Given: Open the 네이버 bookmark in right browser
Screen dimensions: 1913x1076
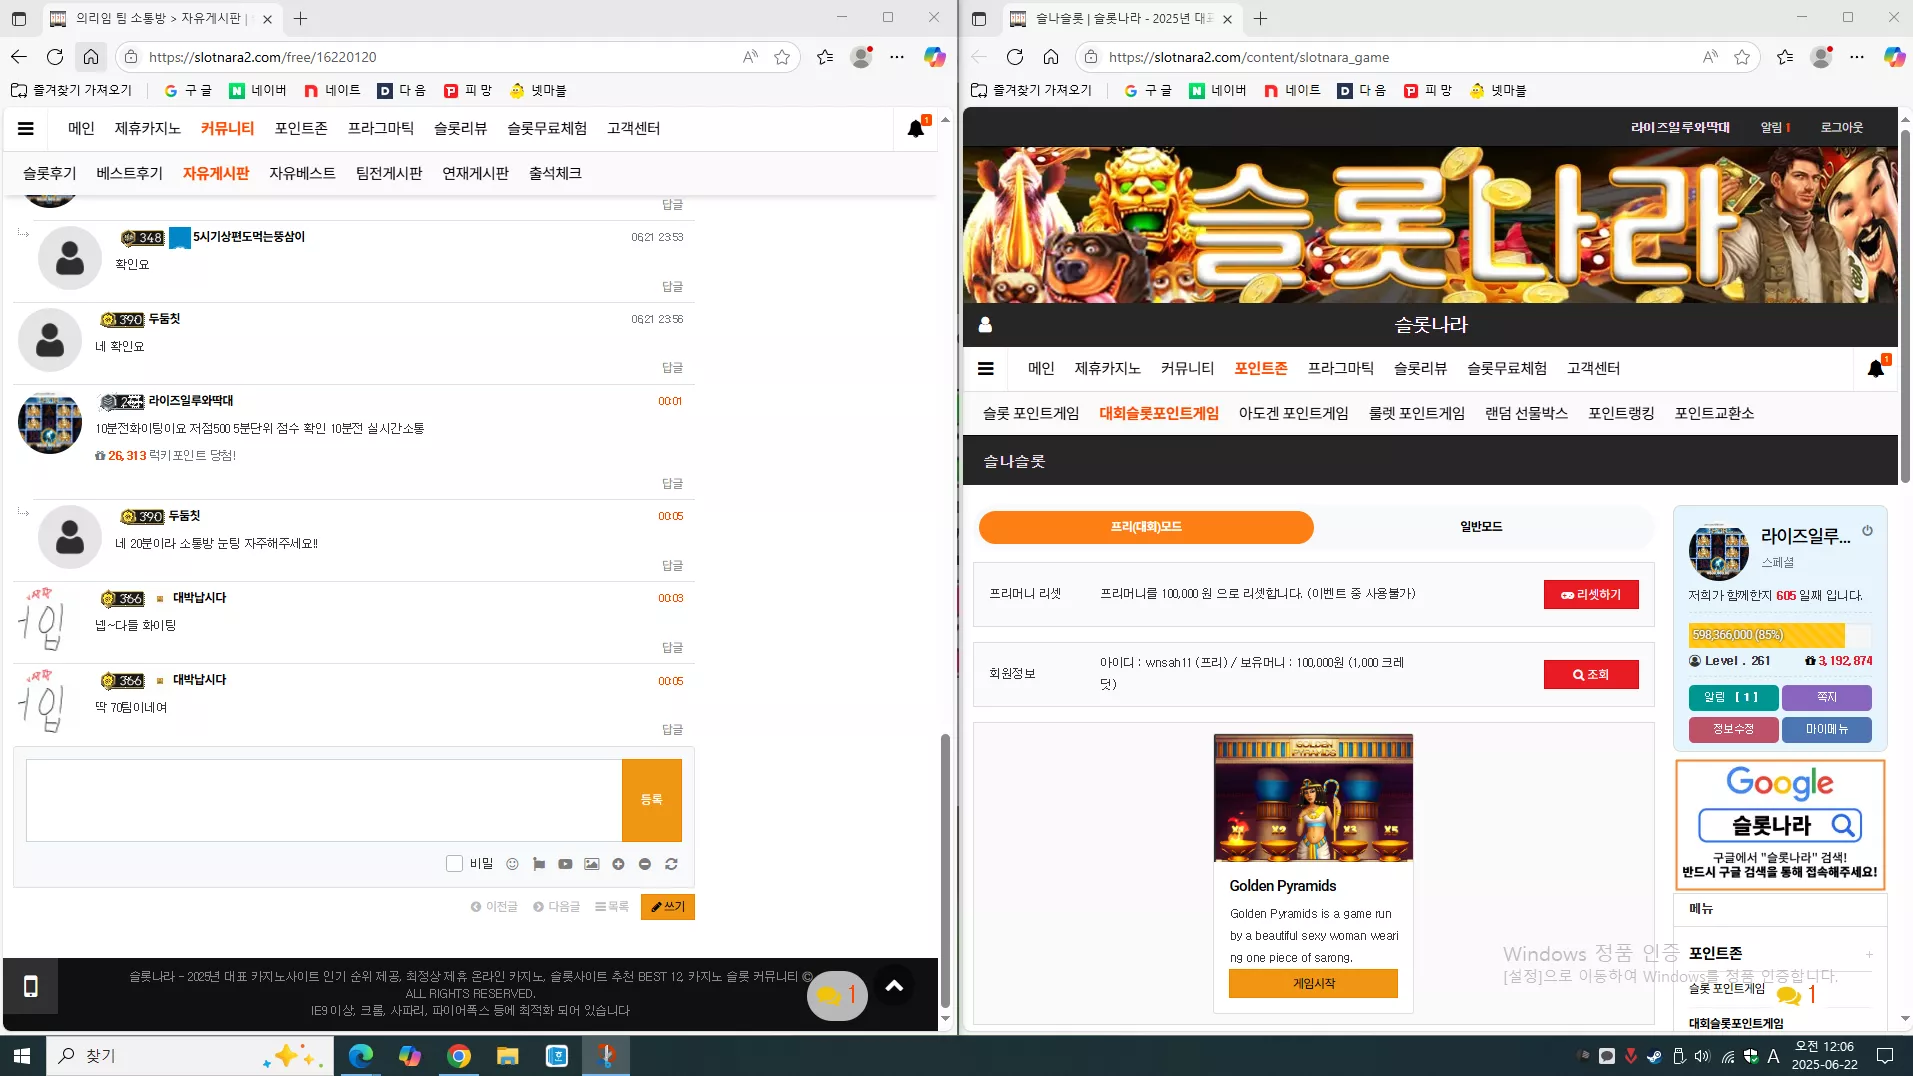Looking at the screenshot, I should coord(1217,91).
